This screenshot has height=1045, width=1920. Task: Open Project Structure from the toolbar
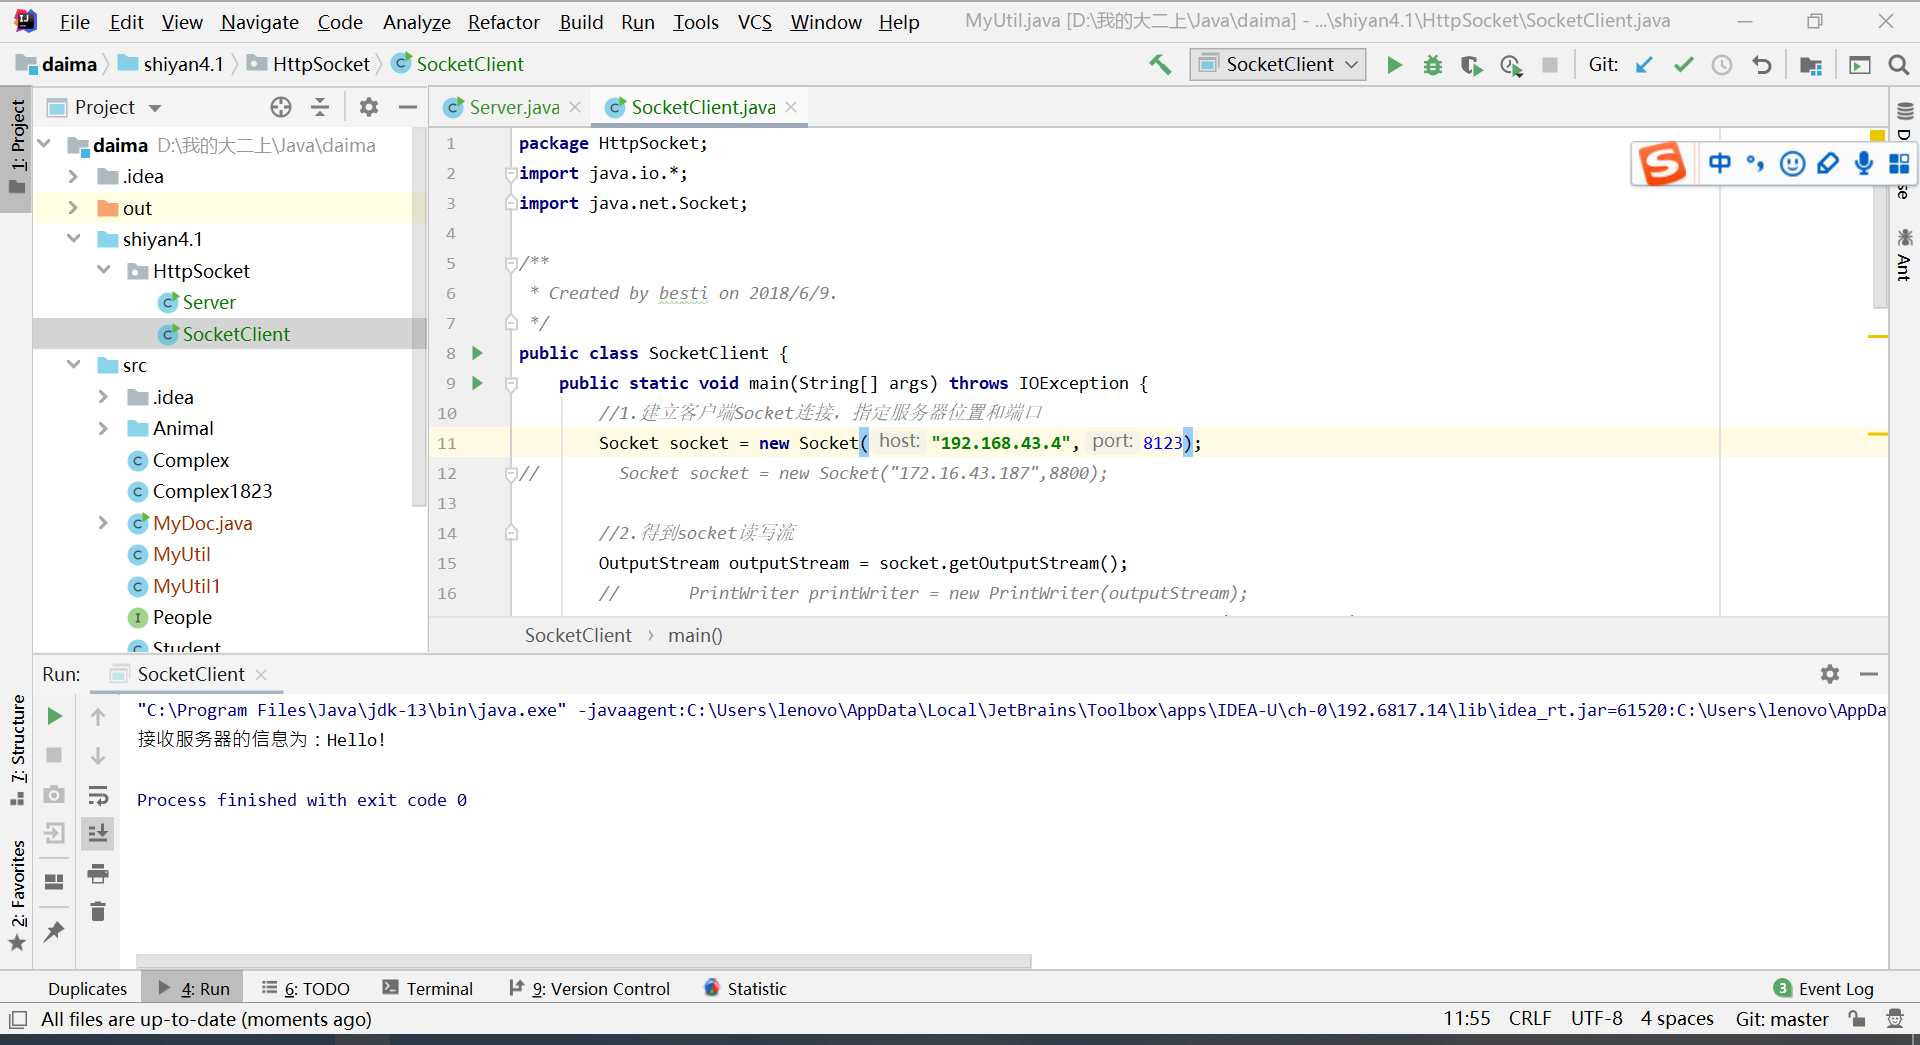[1811, 65]
